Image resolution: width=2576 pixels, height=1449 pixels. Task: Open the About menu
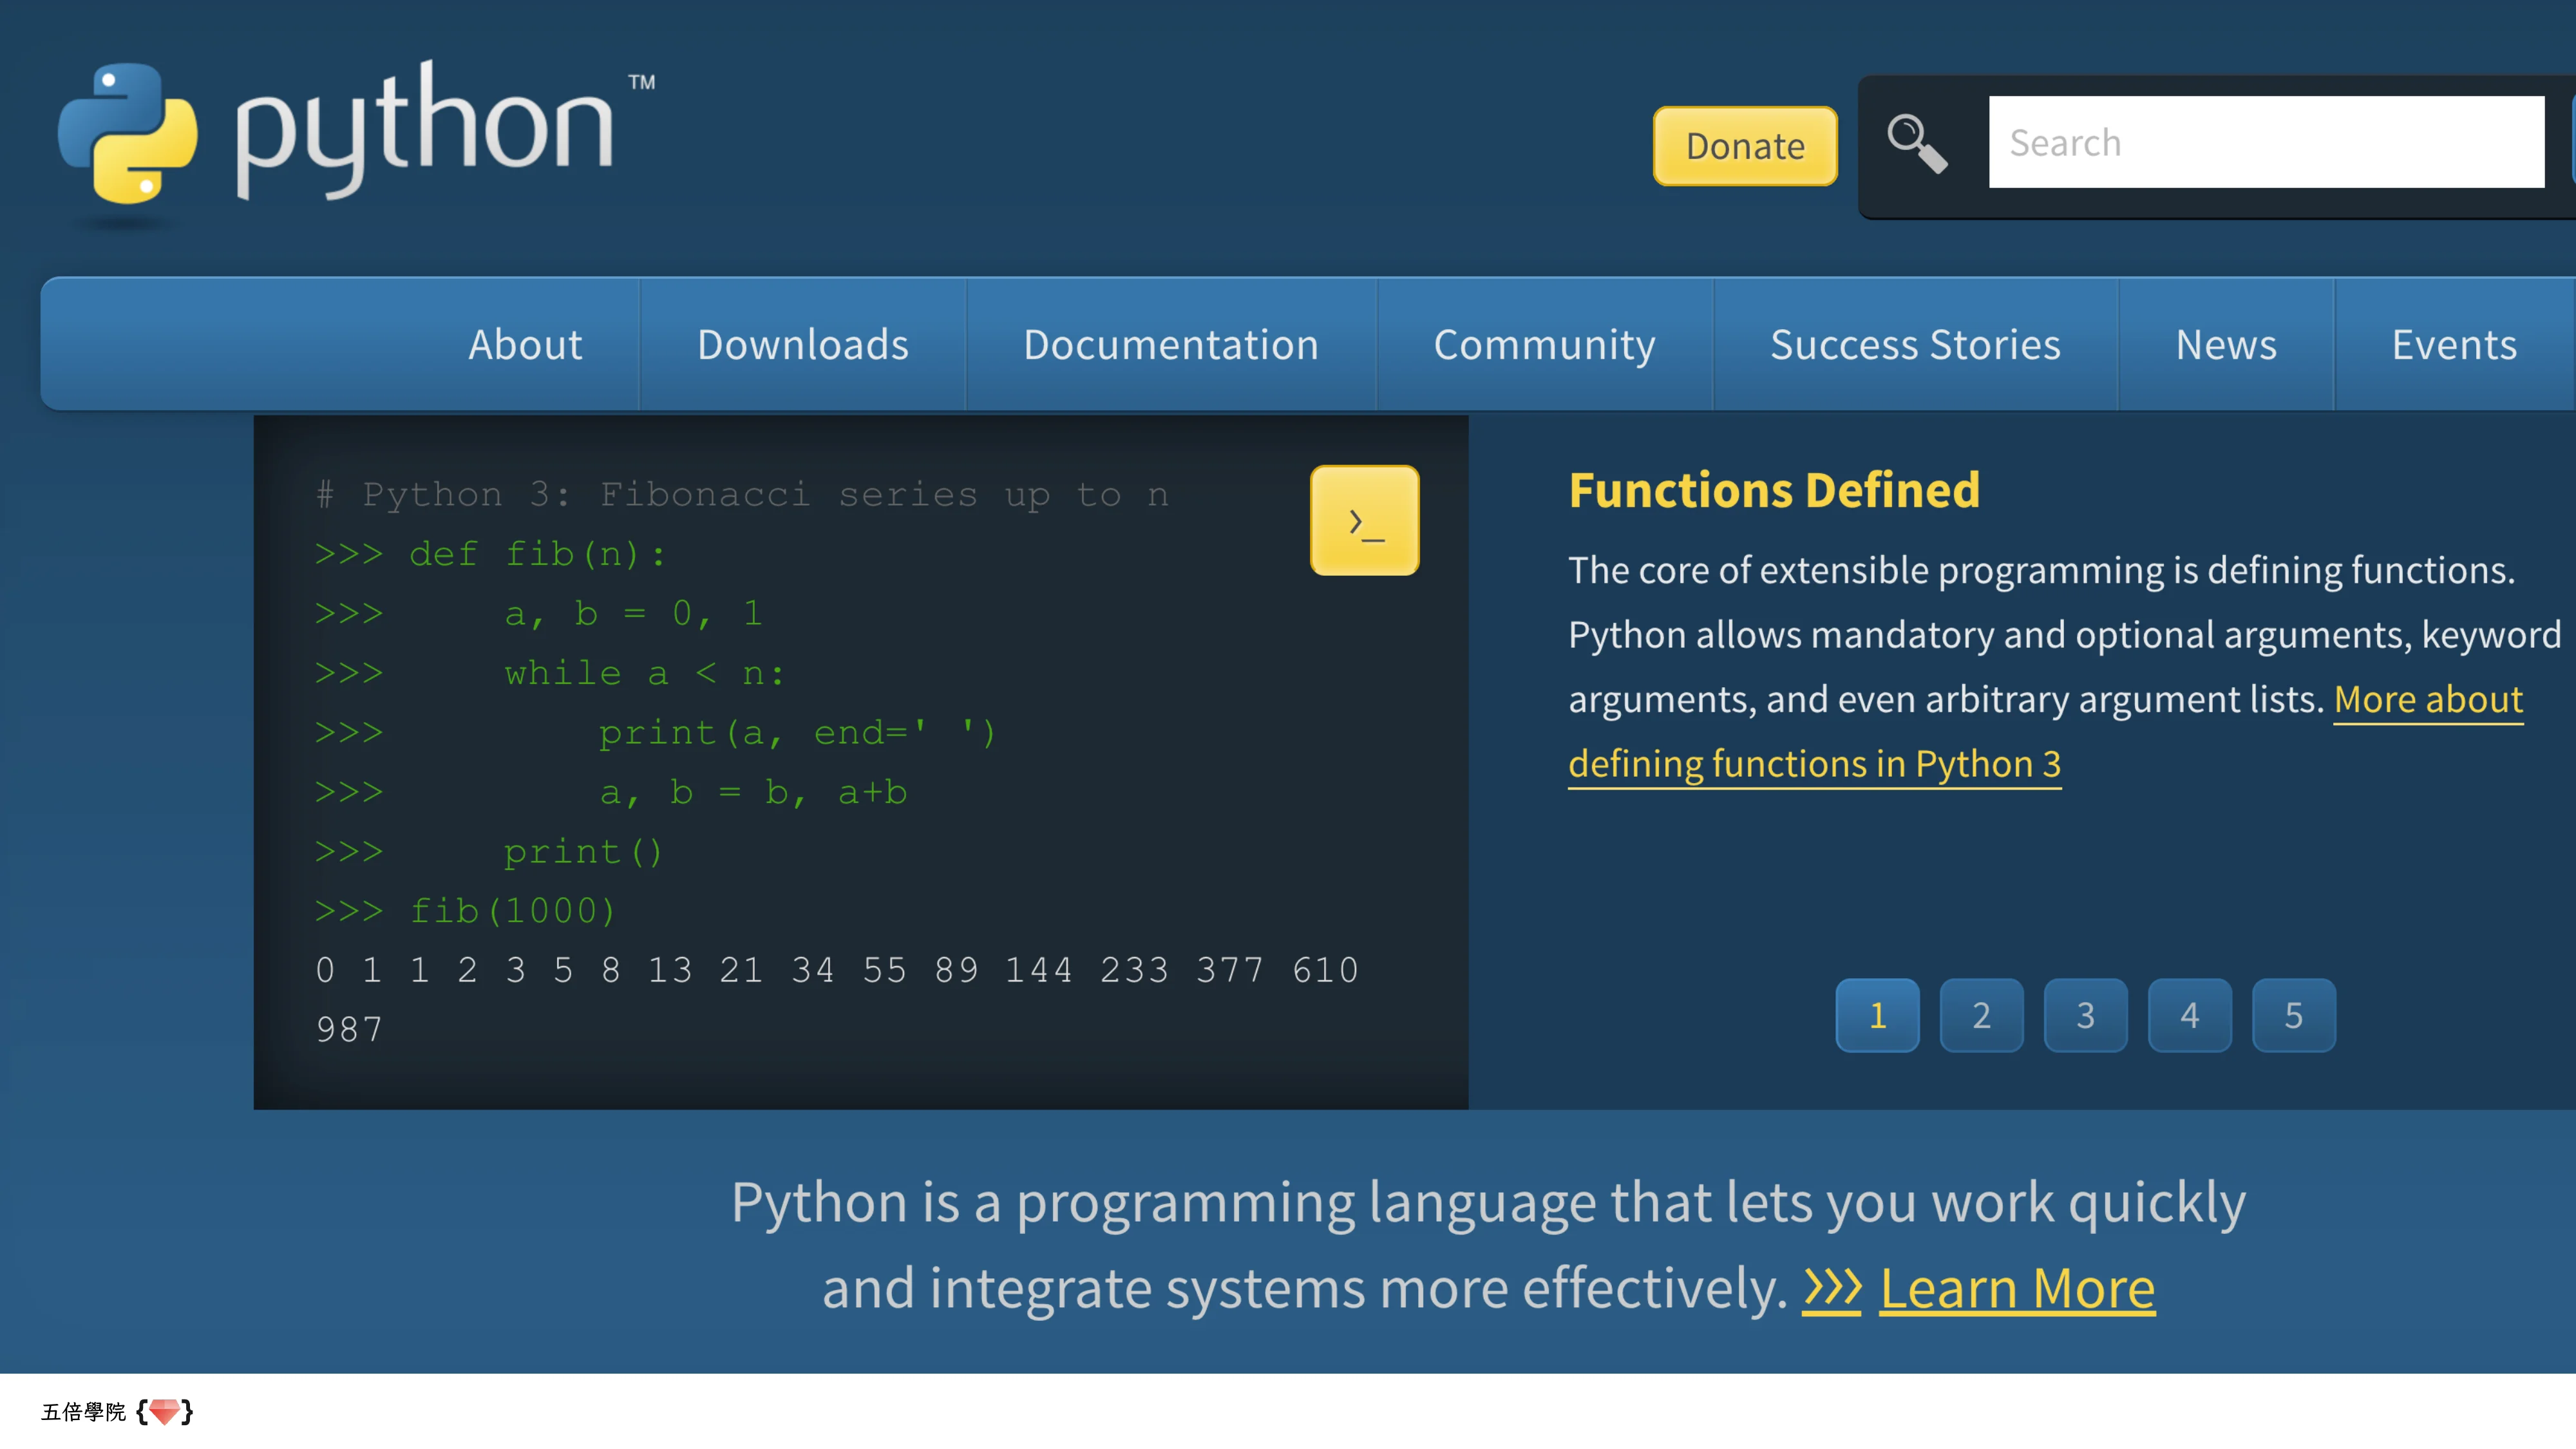point(524,344)
